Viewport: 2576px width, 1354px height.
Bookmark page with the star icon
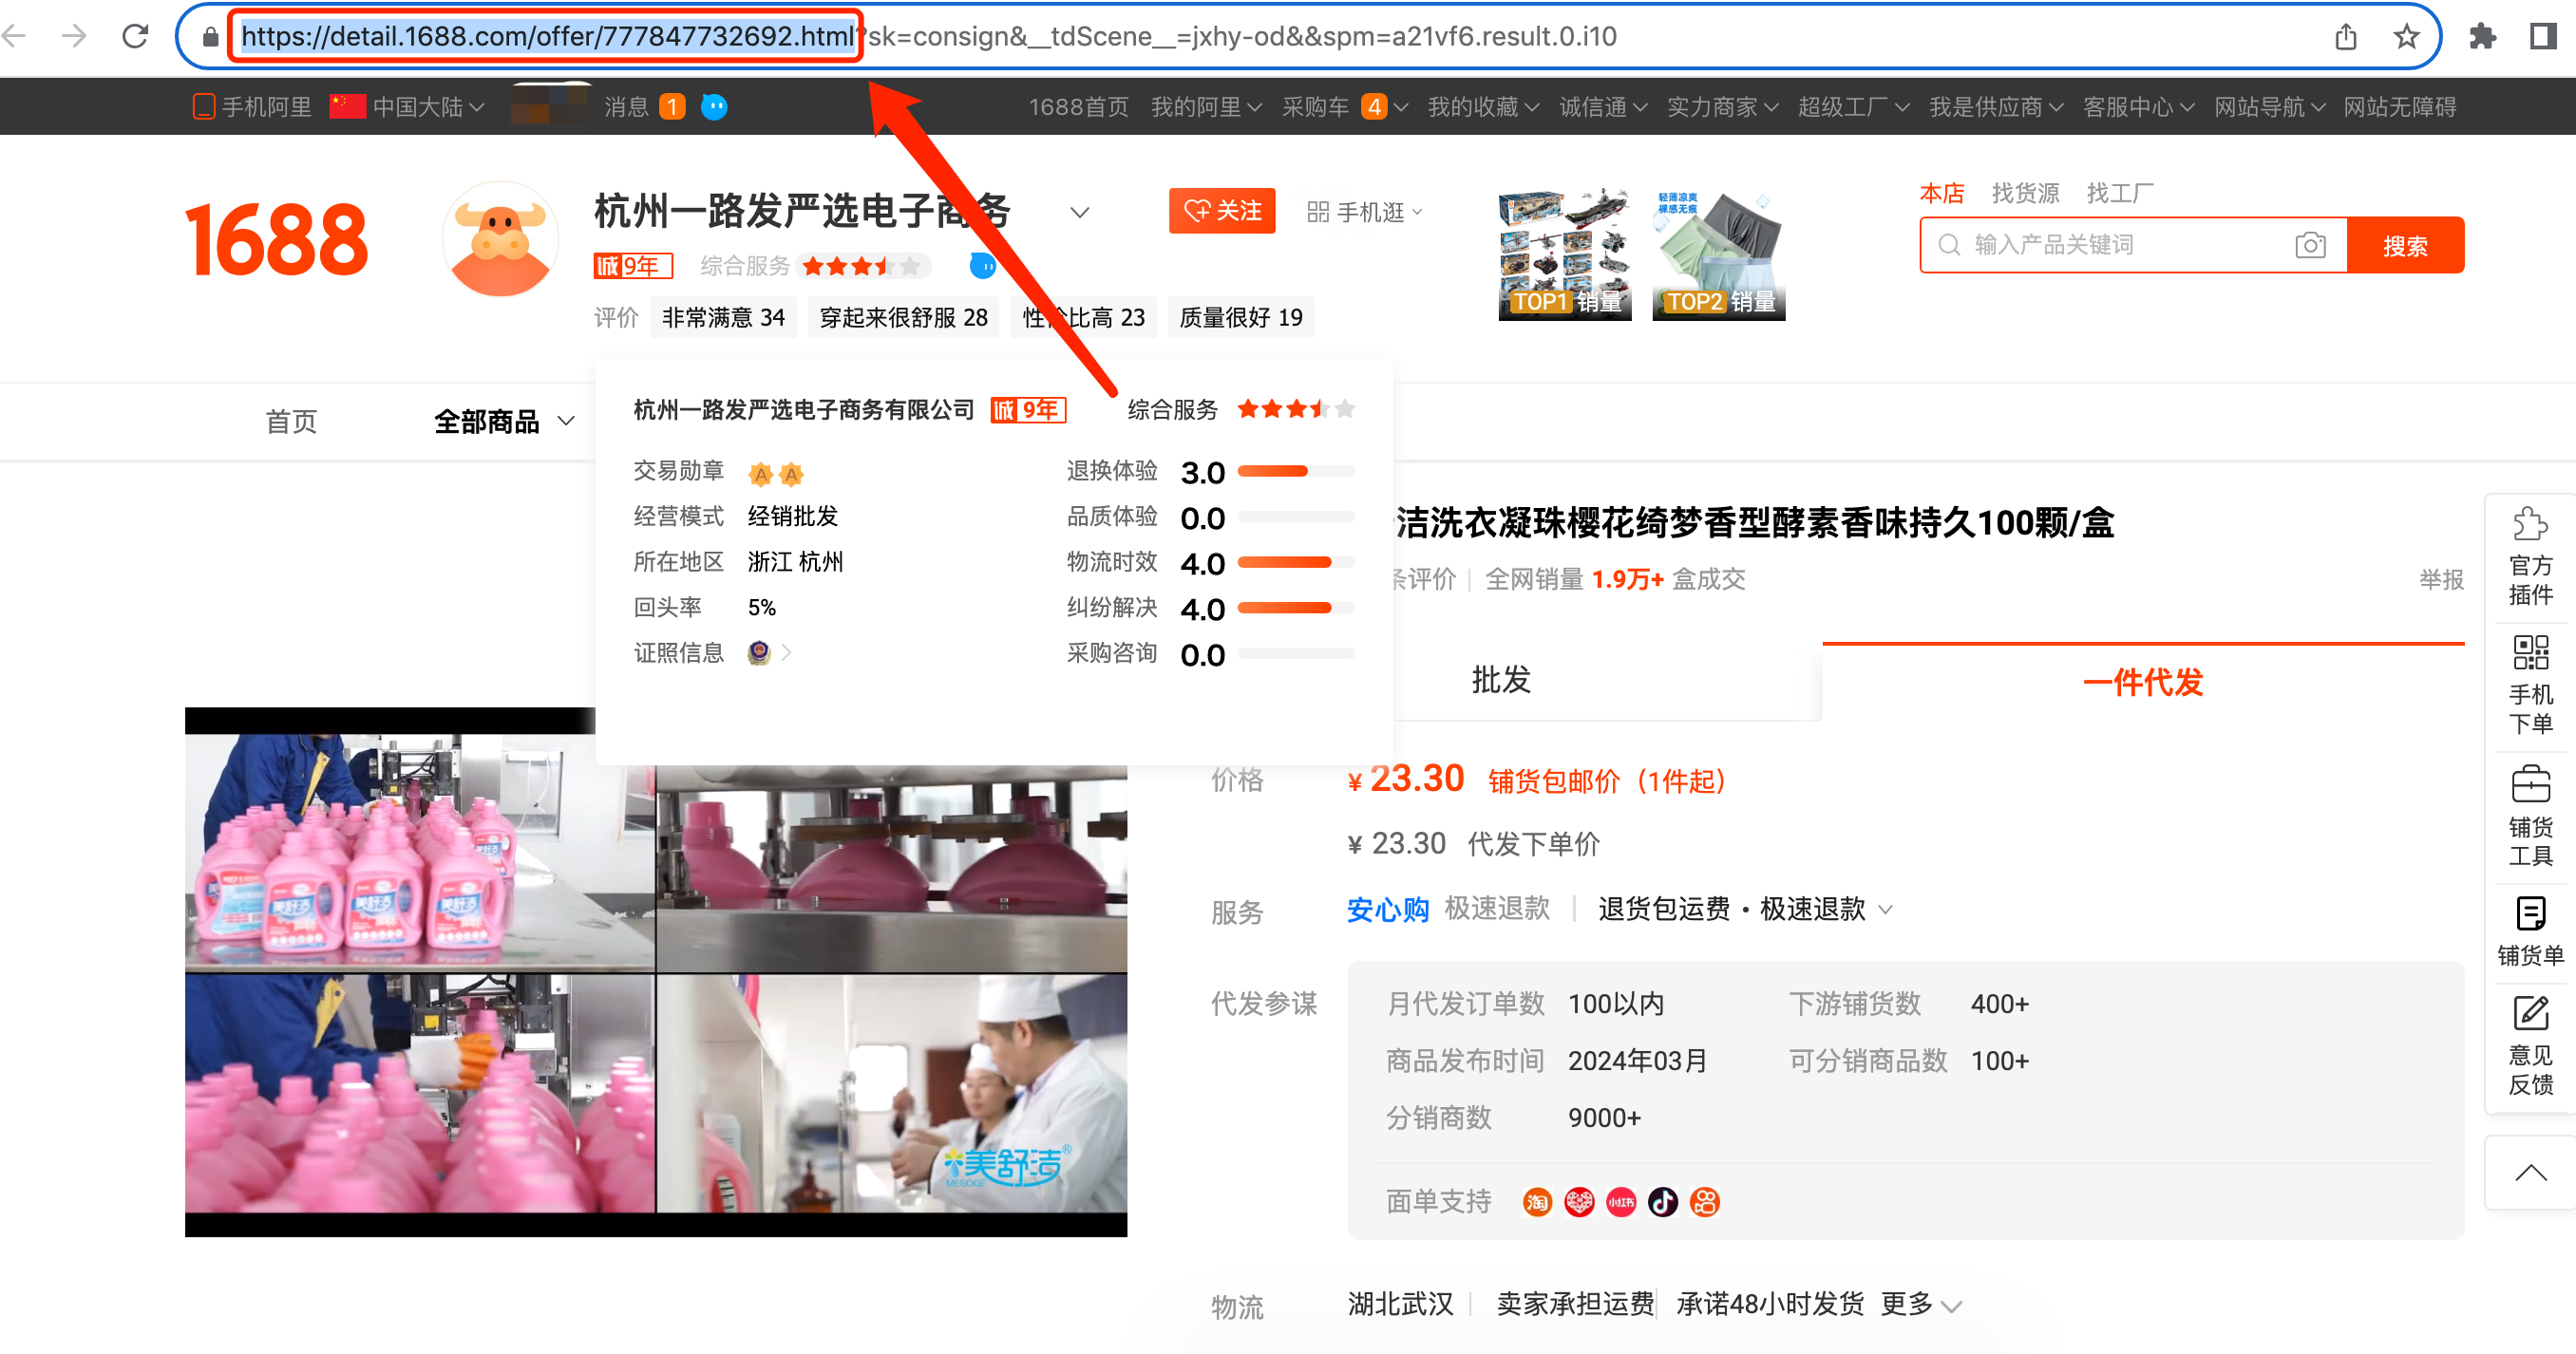point(2405,37)
